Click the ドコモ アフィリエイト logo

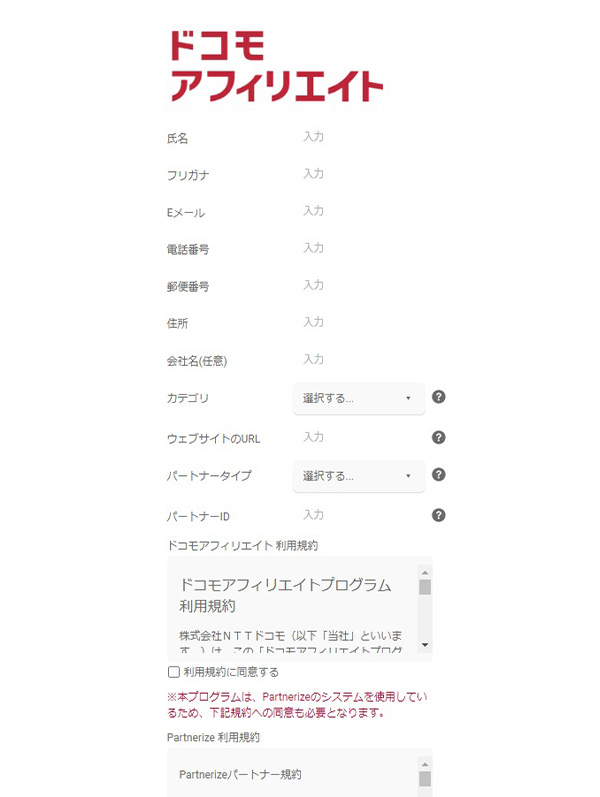tap(275, 66)
